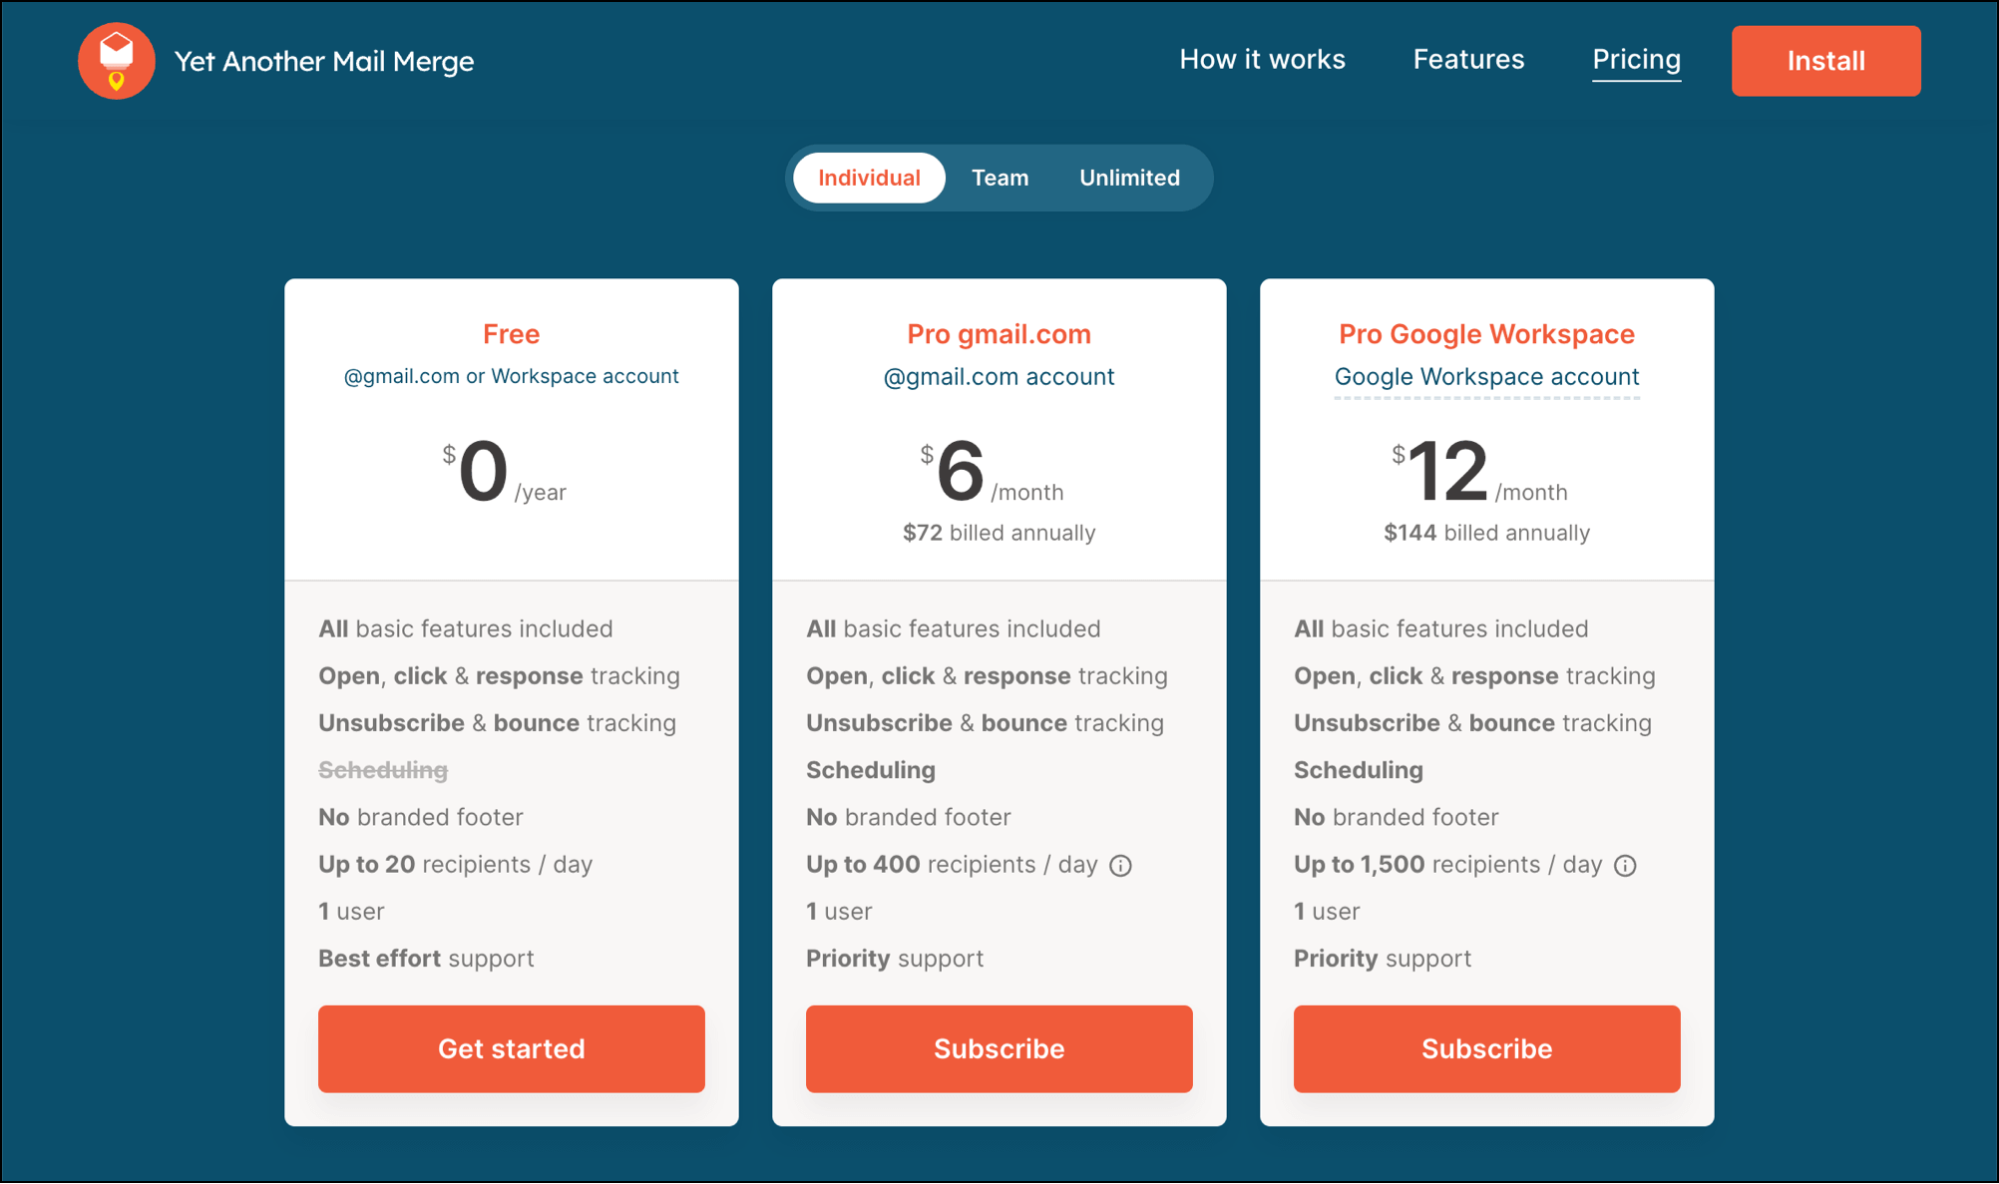Click the Install button in header
Viewport: 1999px width, 1184px height.
coord(1826,61)
